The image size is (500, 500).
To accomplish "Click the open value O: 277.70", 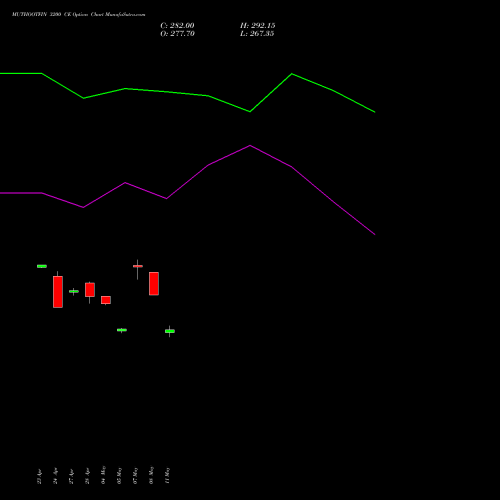I will [x=177, y=34].
